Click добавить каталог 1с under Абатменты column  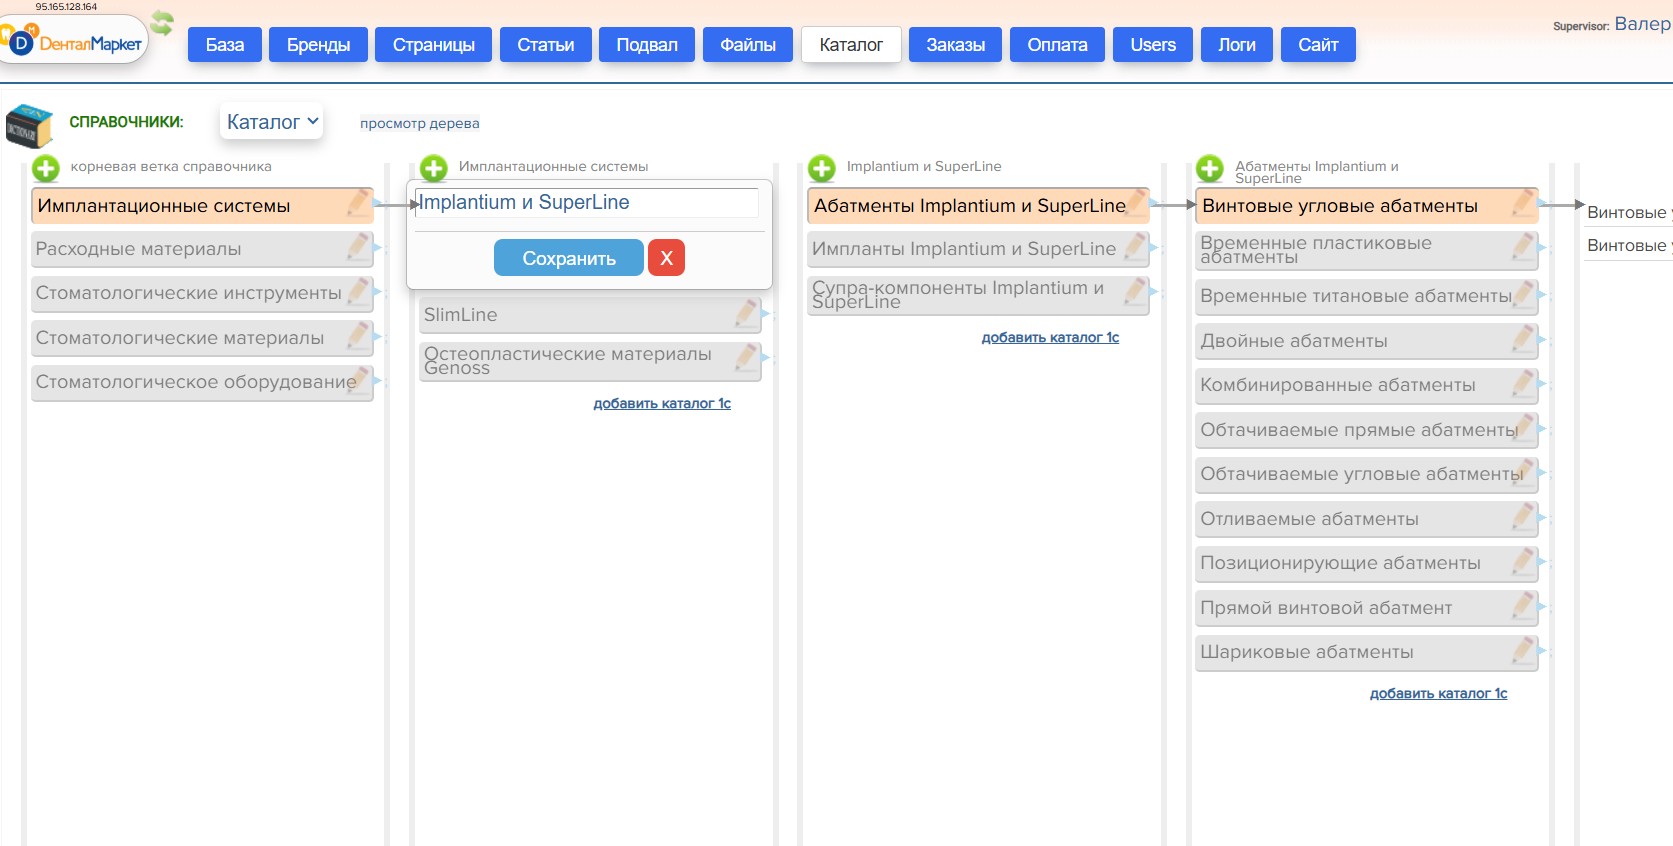(x=1438, y=693)
